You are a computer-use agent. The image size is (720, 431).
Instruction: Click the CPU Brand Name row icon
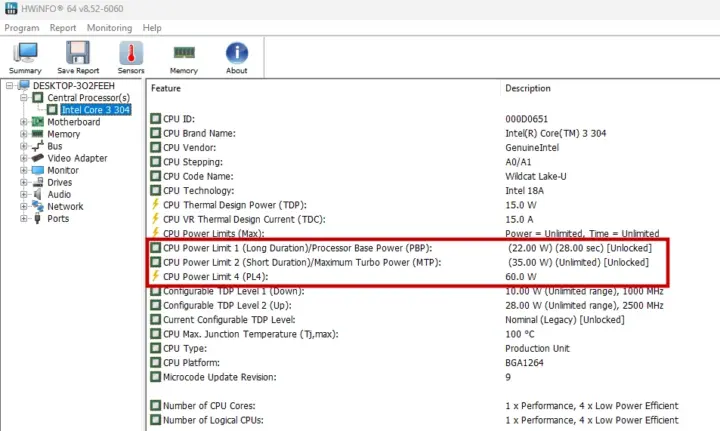[x=156, y=133]
